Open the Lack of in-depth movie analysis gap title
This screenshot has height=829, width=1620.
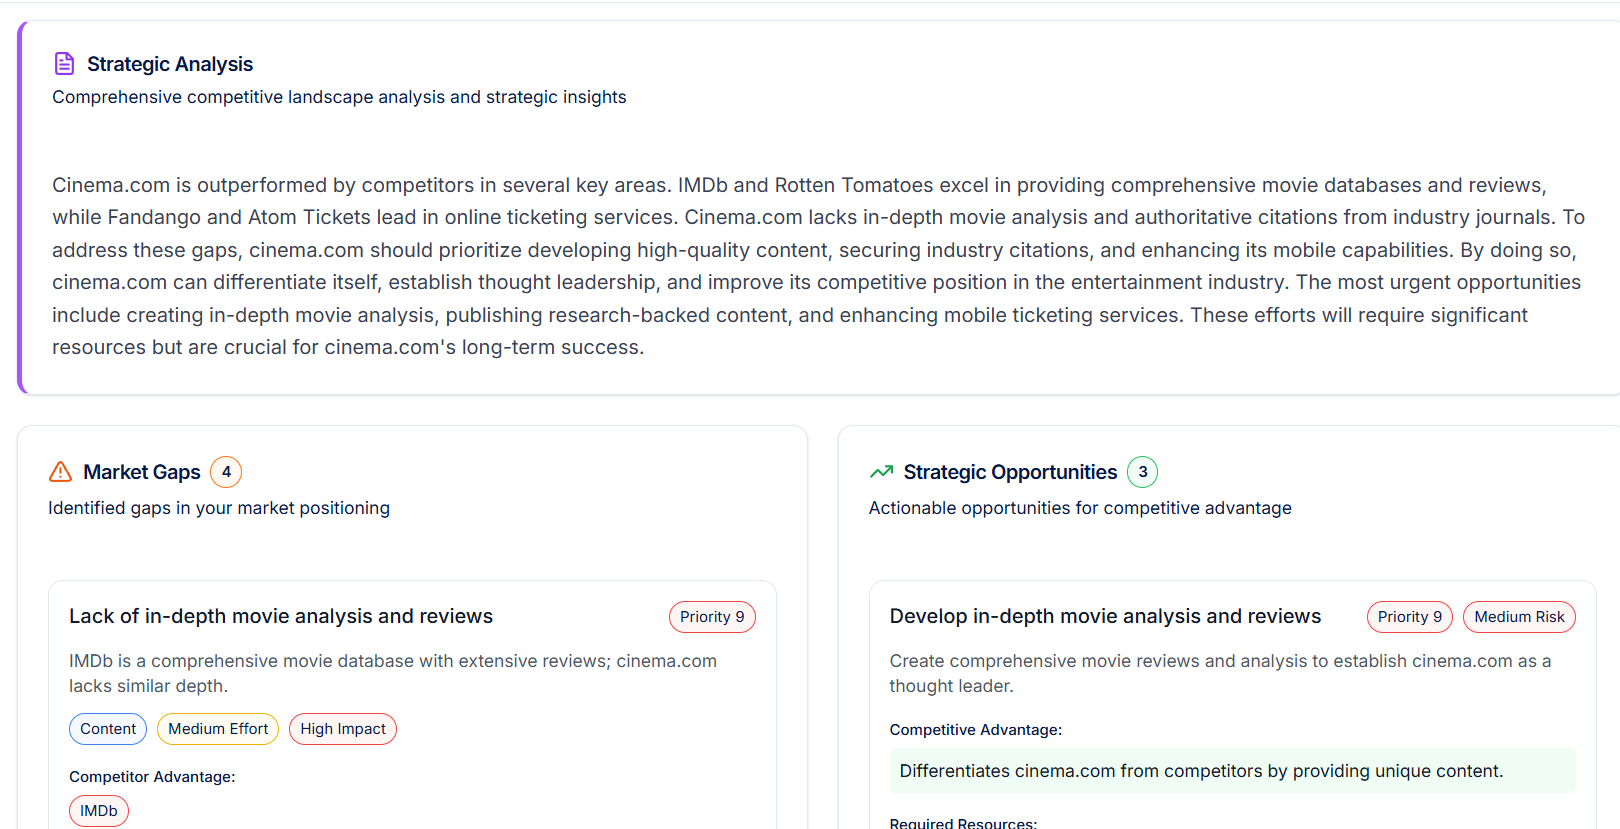[x=281, y=616]
